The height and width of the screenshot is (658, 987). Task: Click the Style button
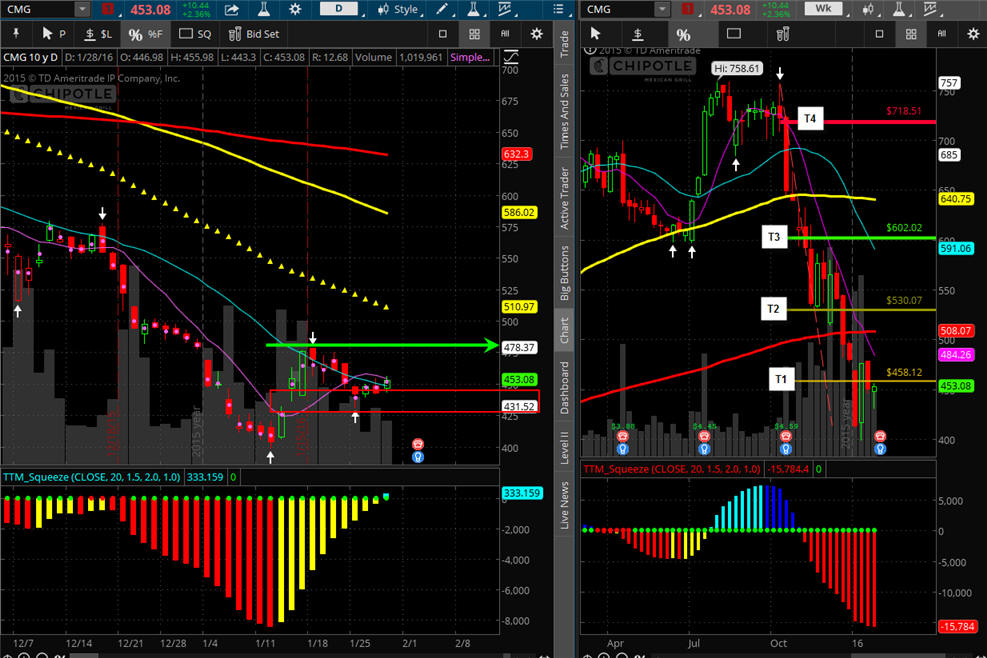[x=398, y=9]
